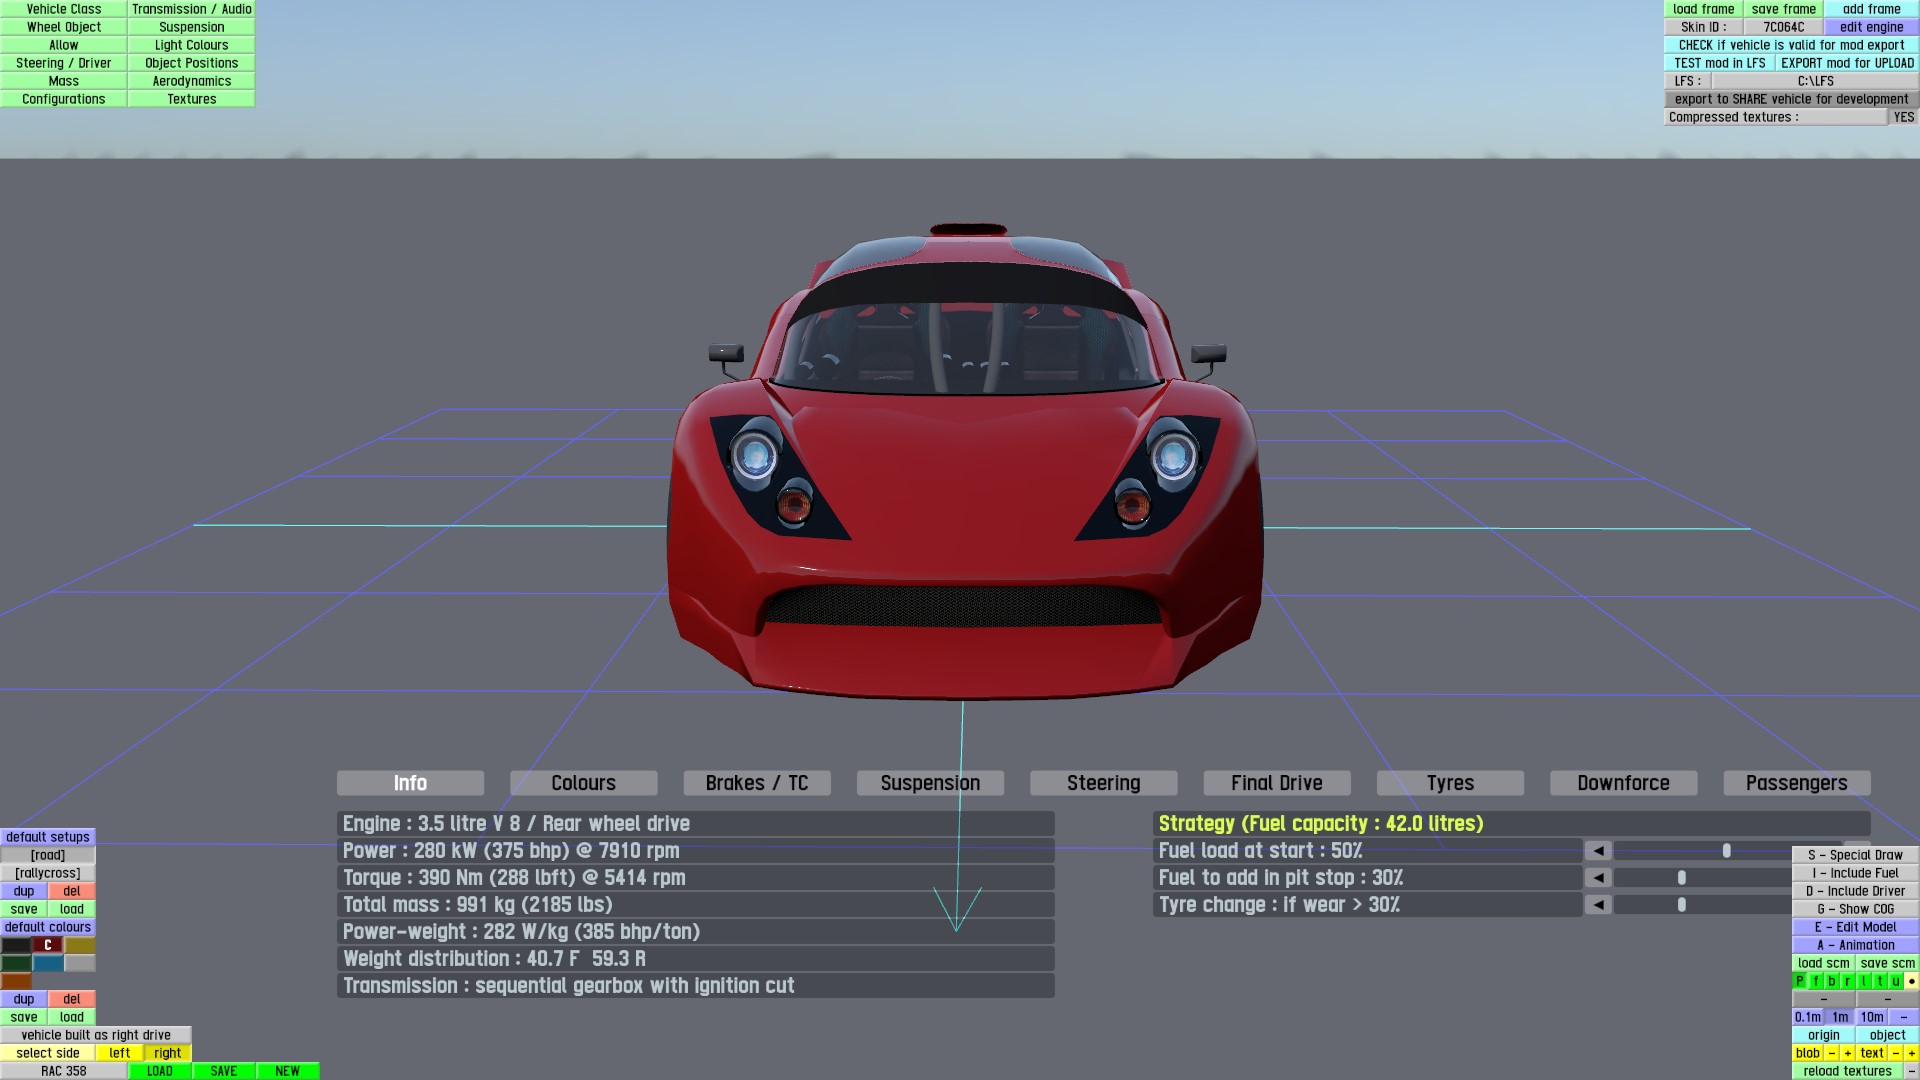Image resolution: width=1920 pixels, height=1080 pixels.
Task: Click left arrow for Fuel load at start
Action: [1598, 851]
